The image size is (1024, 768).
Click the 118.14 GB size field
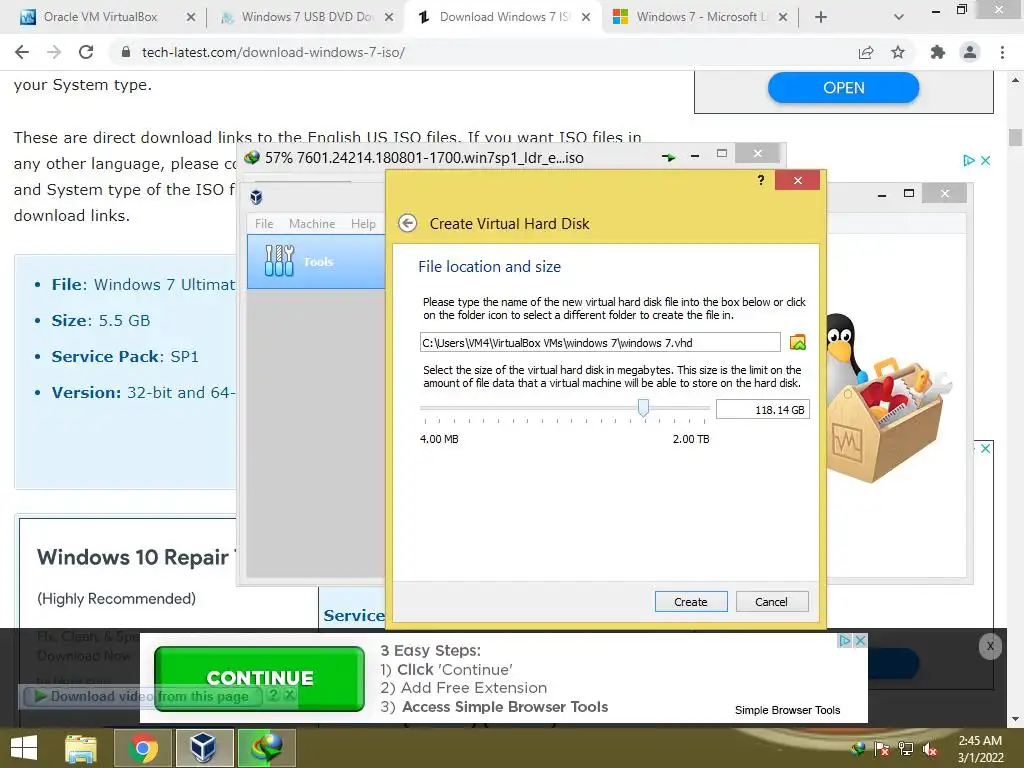(763, 409)
